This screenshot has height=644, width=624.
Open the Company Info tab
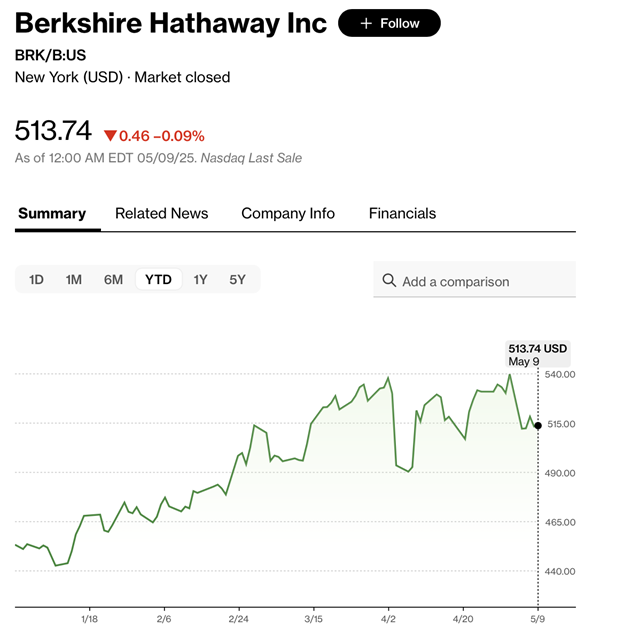[x=288, y=213]
